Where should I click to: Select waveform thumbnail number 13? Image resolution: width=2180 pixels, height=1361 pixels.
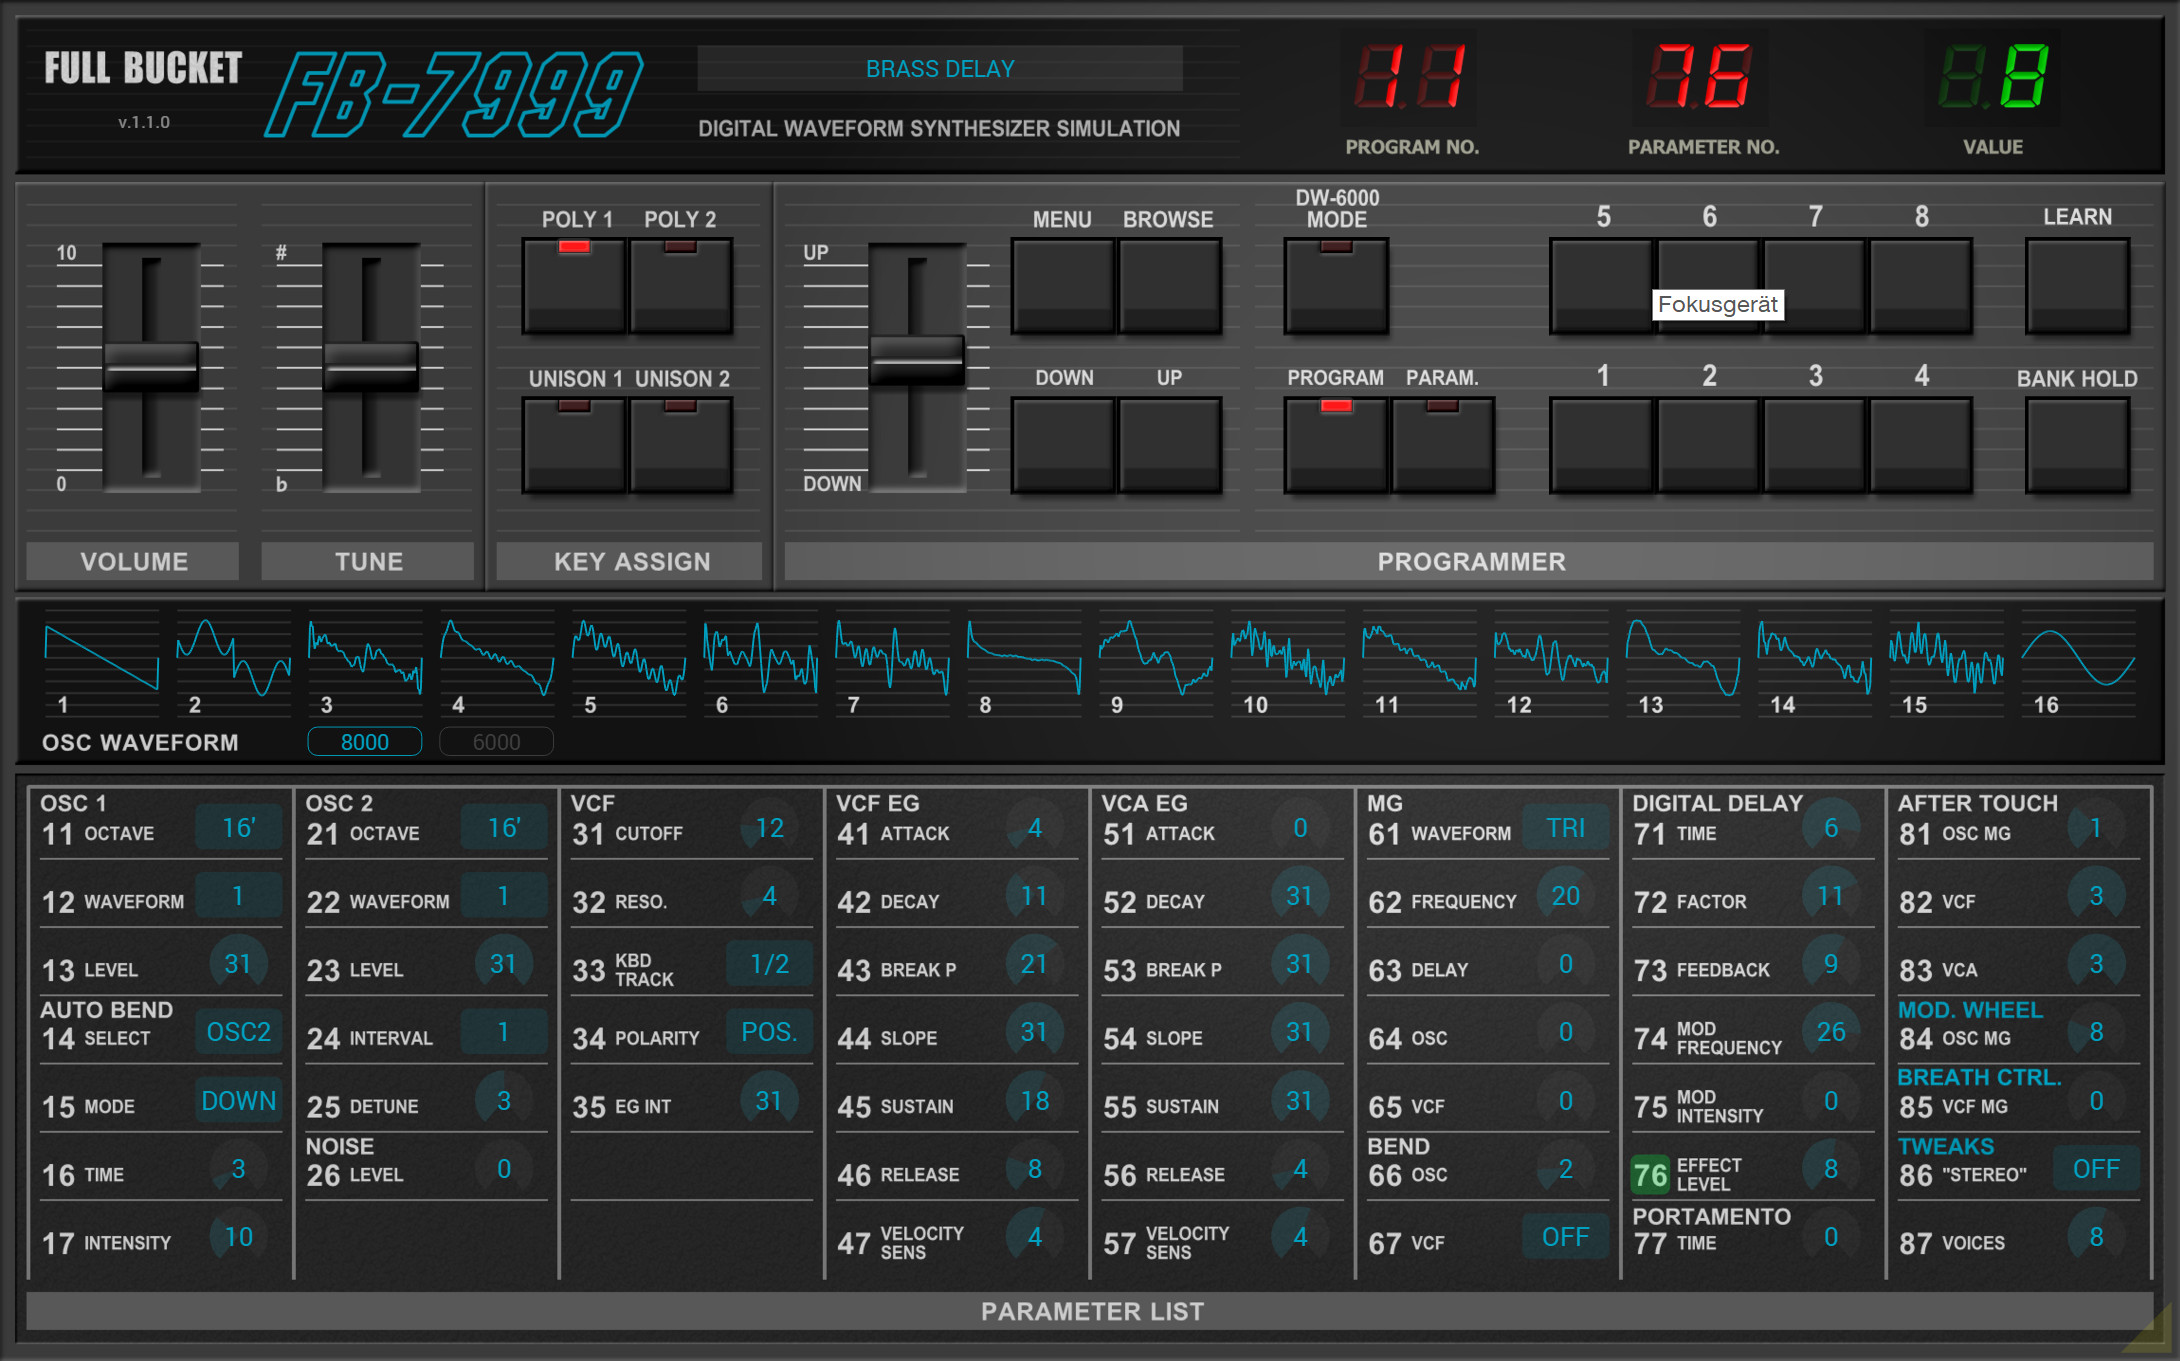click(1683, 657)
